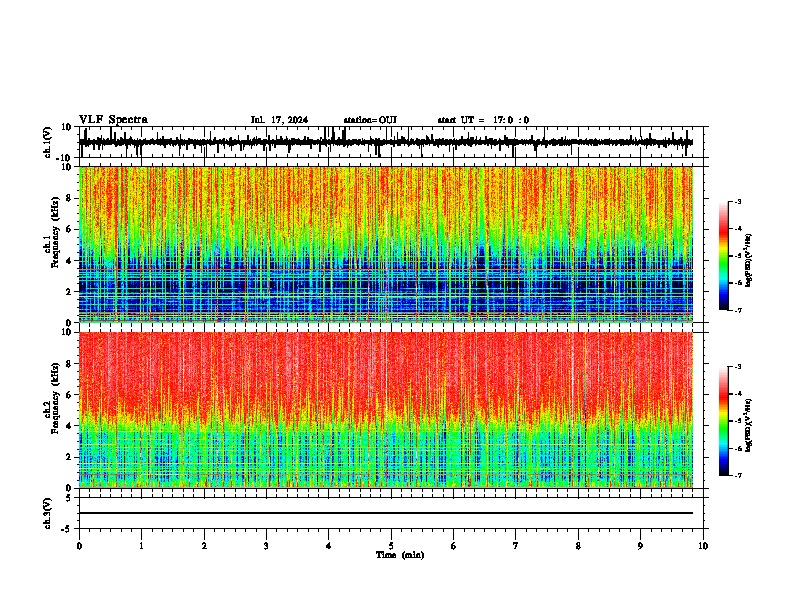Select the date 'Jul 17, 2024' text
The width and height of the screenshot is (792, 612).
coord(279,120)
